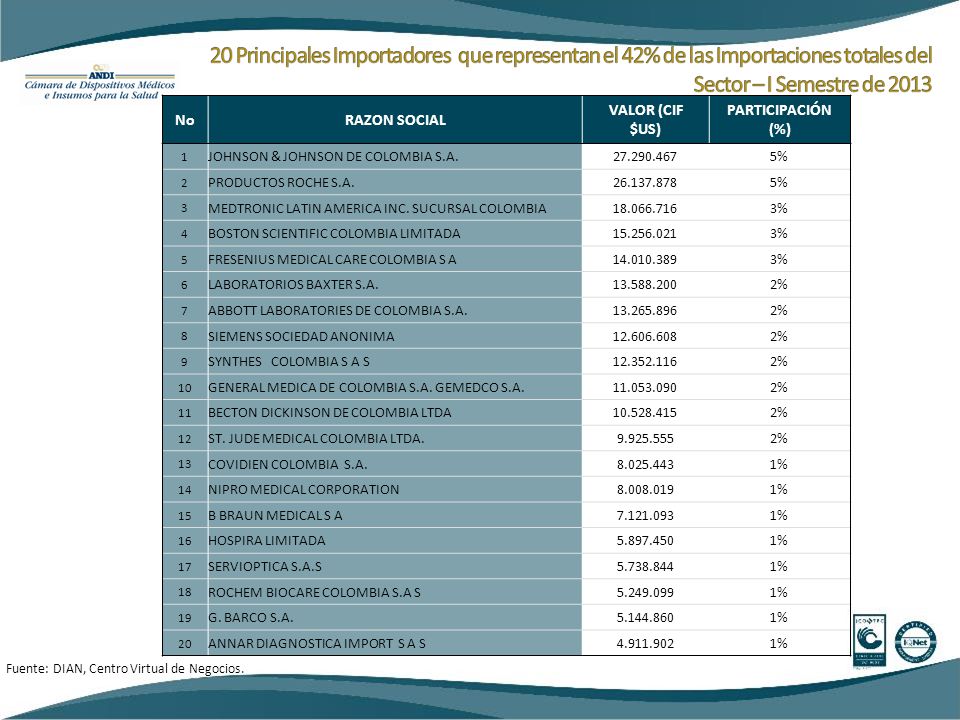Click the ICONTEC certification badge
960x720 pixels.
pos(869,640)
